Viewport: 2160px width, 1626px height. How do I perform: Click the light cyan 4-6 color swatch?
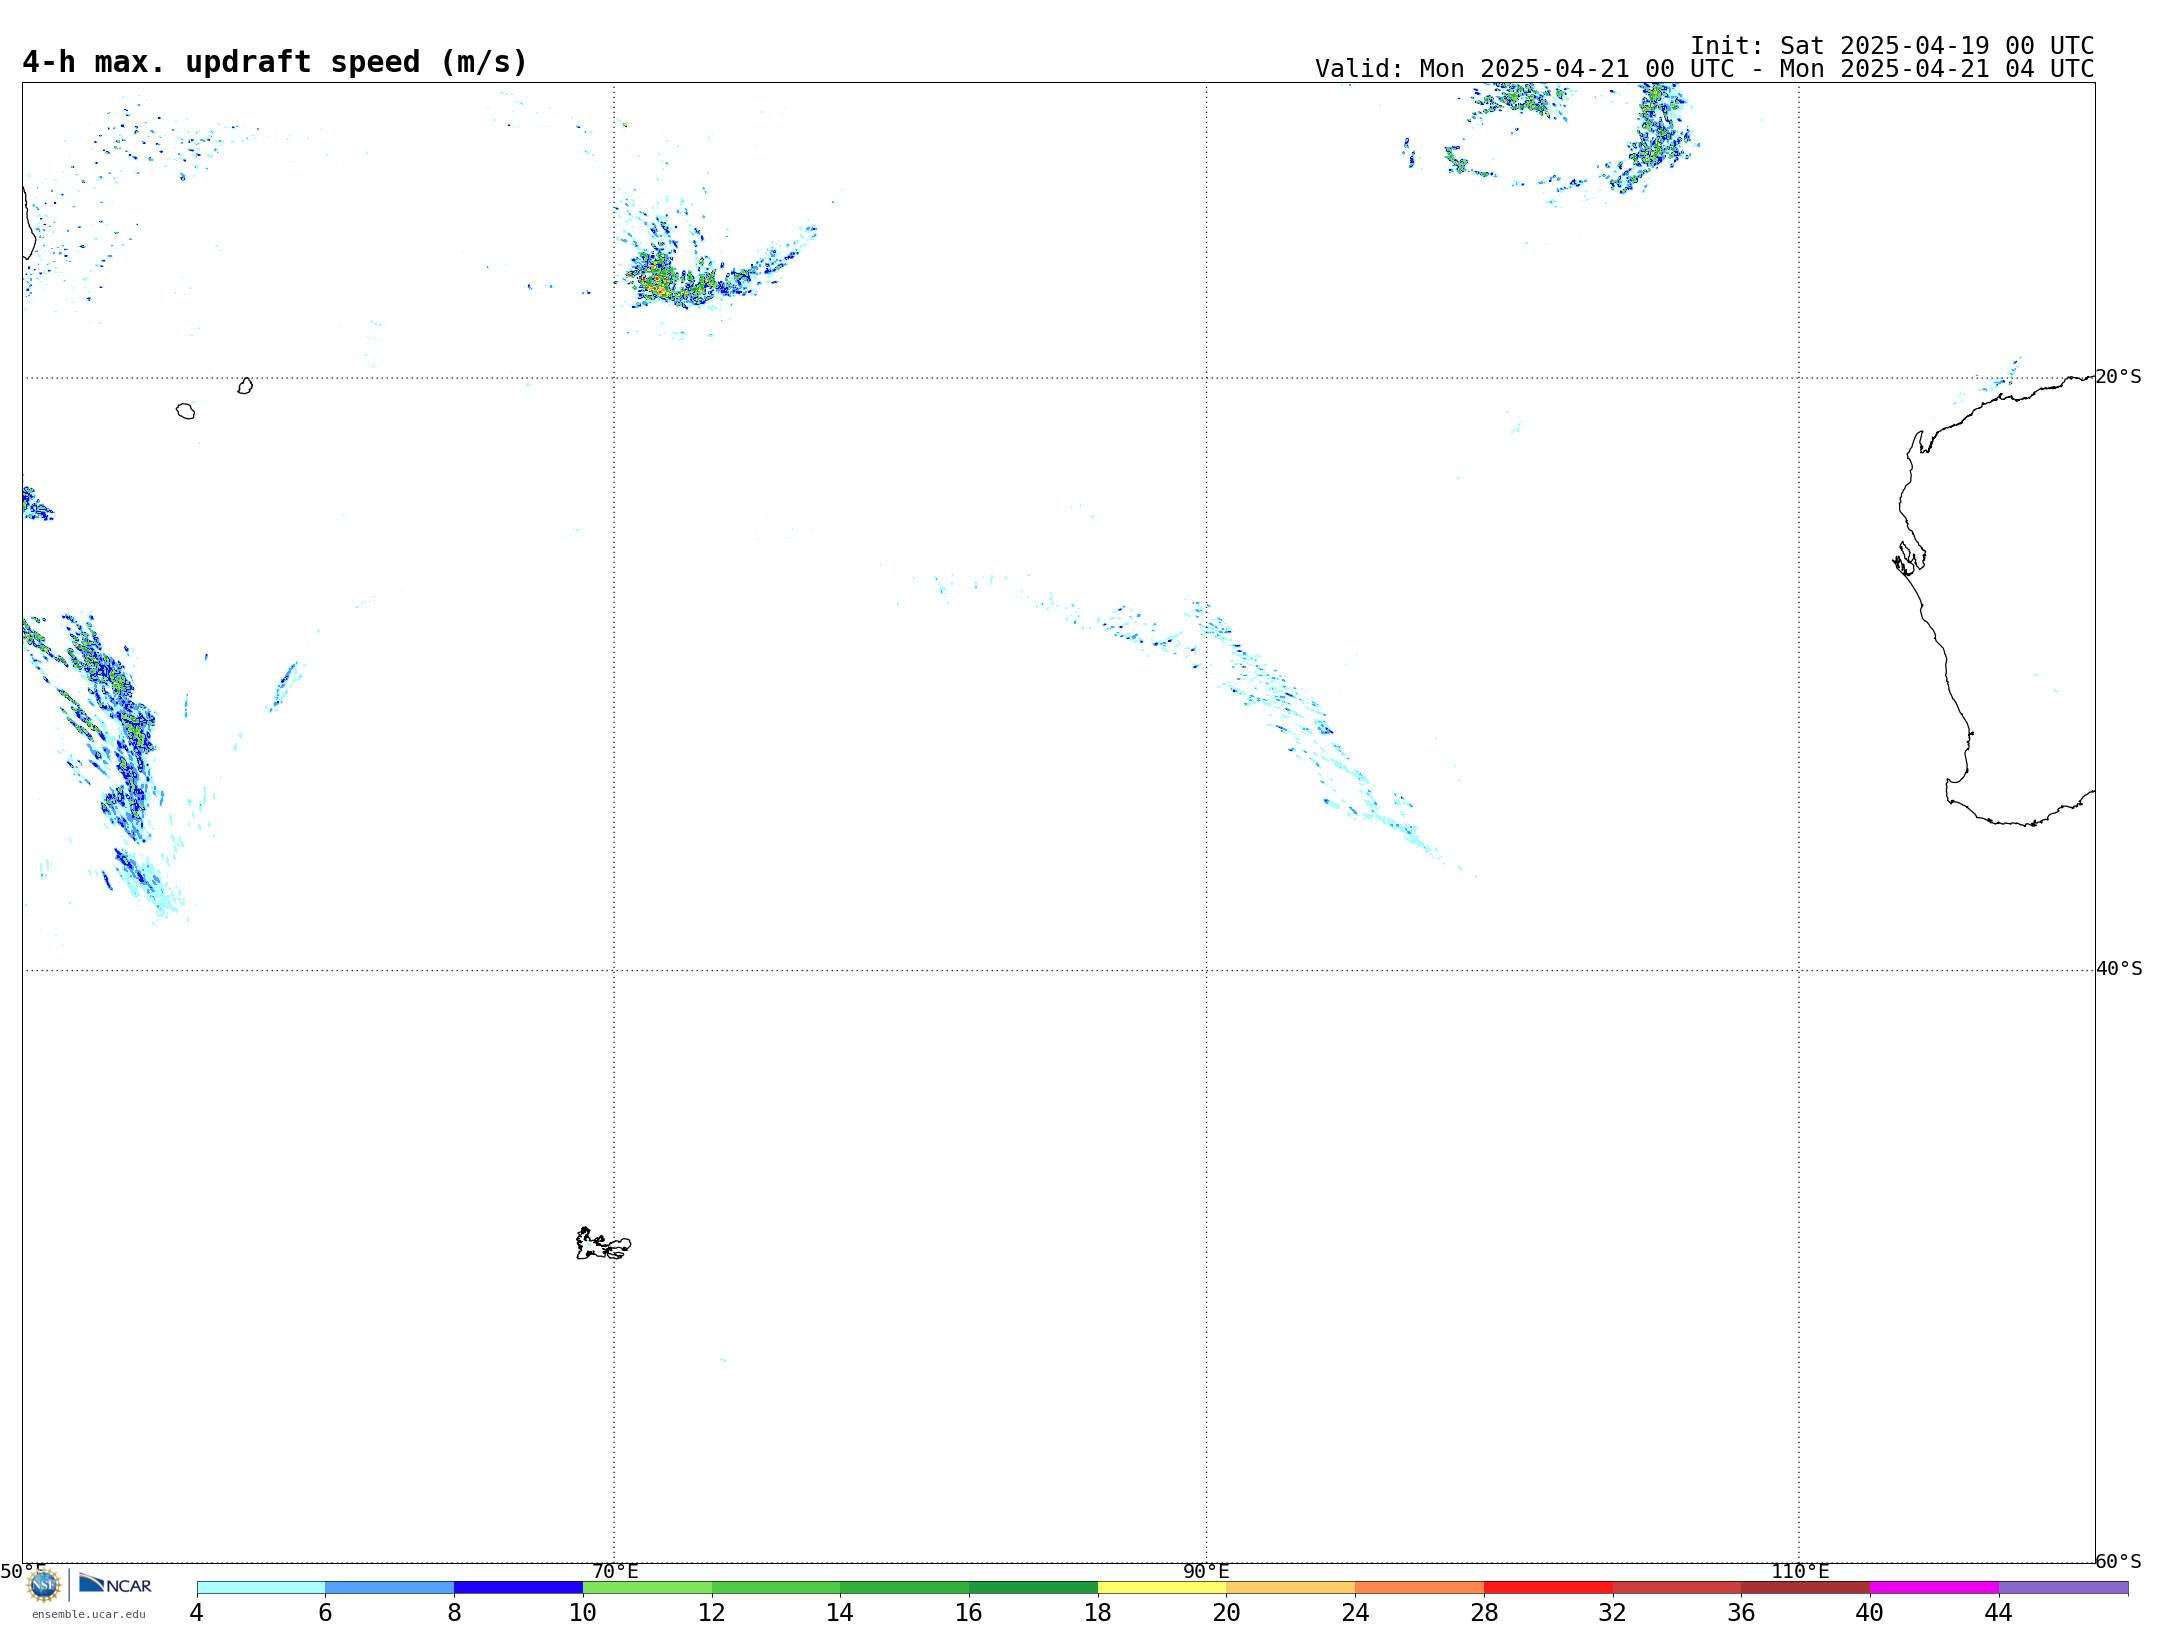(261, 1588)
